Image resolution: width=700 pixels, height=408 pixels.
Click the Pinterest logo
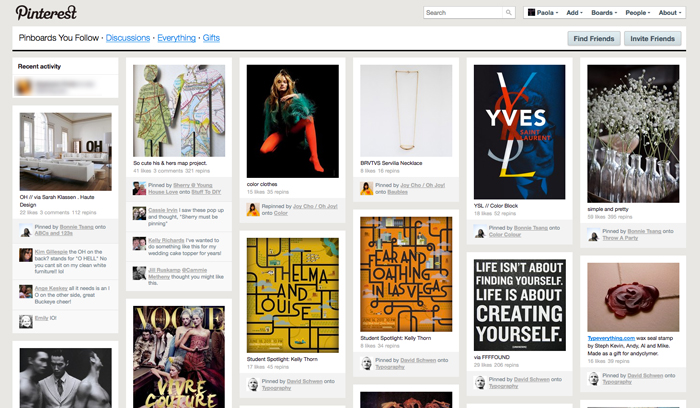tap(46, 12)
